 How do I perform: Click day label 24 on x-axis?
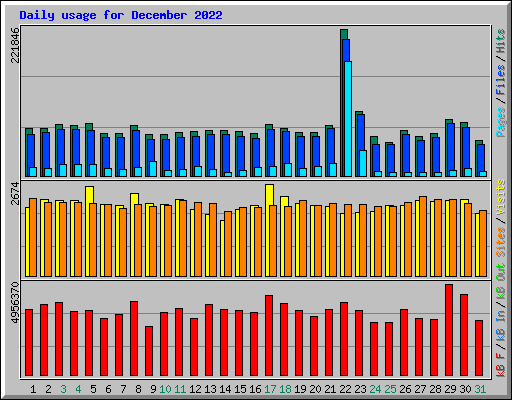click(375, 389)
